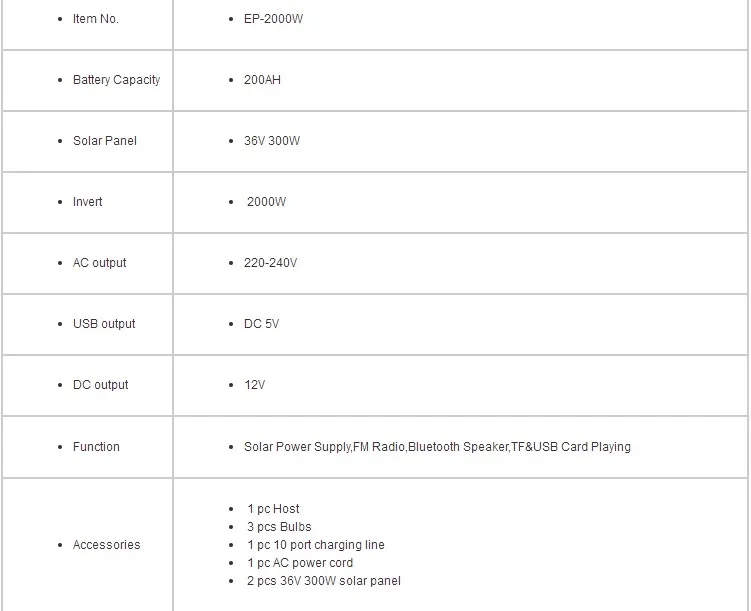Select the 36V 300W value in Solar Panel row
This screenshot has width=751, height=611.
(x=272, y=141)
